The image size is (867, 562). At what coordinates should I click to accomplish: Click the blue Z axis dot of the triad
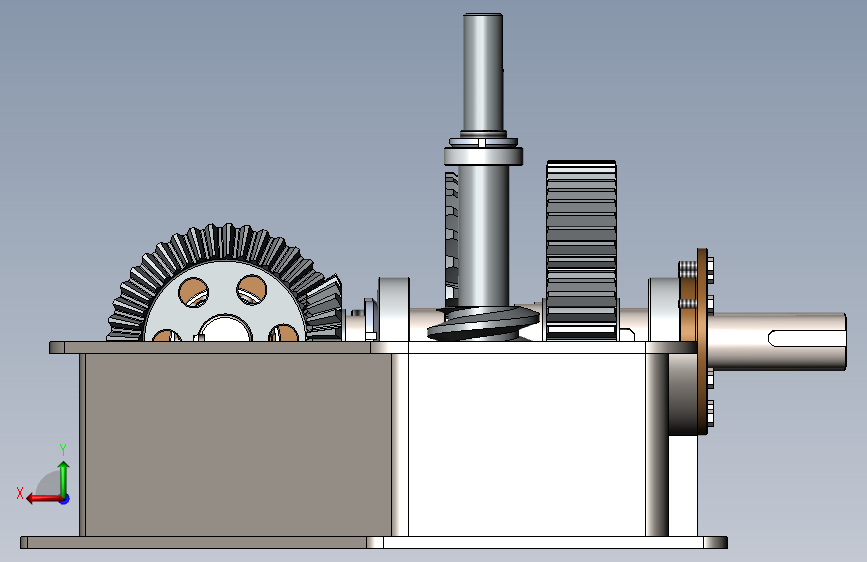[65, 499]
